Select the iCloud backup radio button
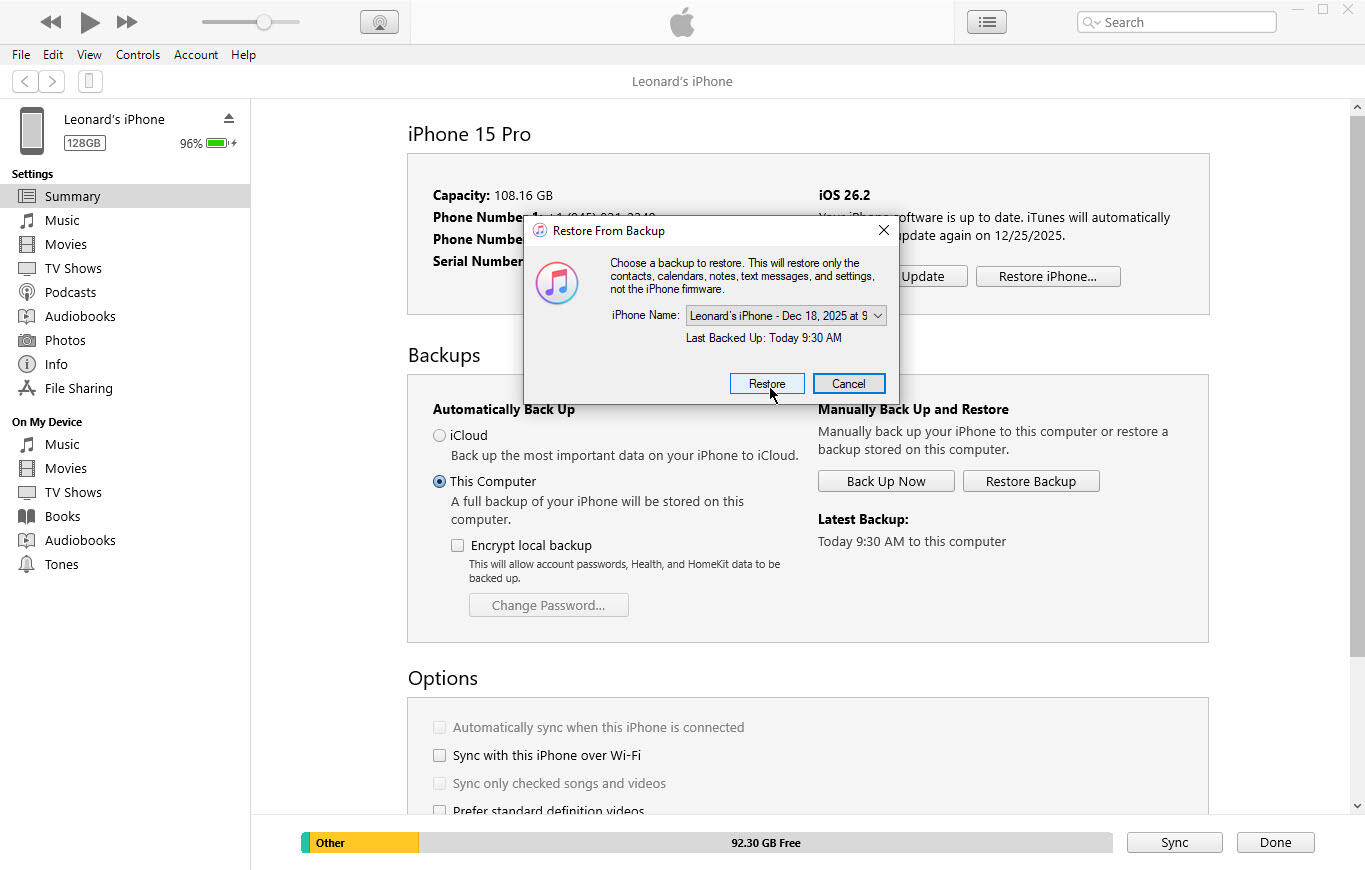This screenshot has width=1365, height=870. pos(439,436)
